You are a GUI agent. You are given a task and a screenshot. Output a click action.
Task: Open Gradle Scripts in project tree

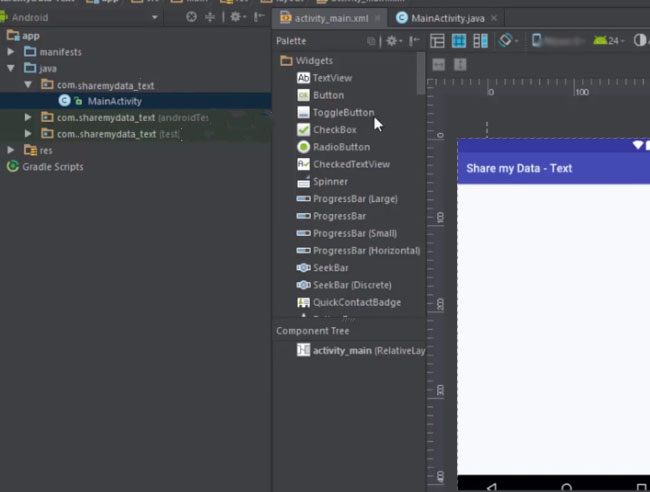pos(52,167)
